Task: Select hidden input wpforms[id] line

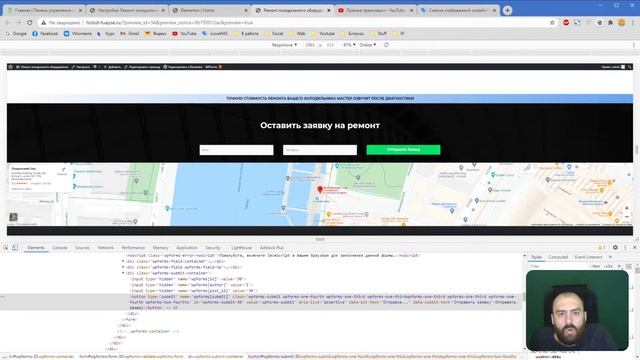Action: point(187,279)
